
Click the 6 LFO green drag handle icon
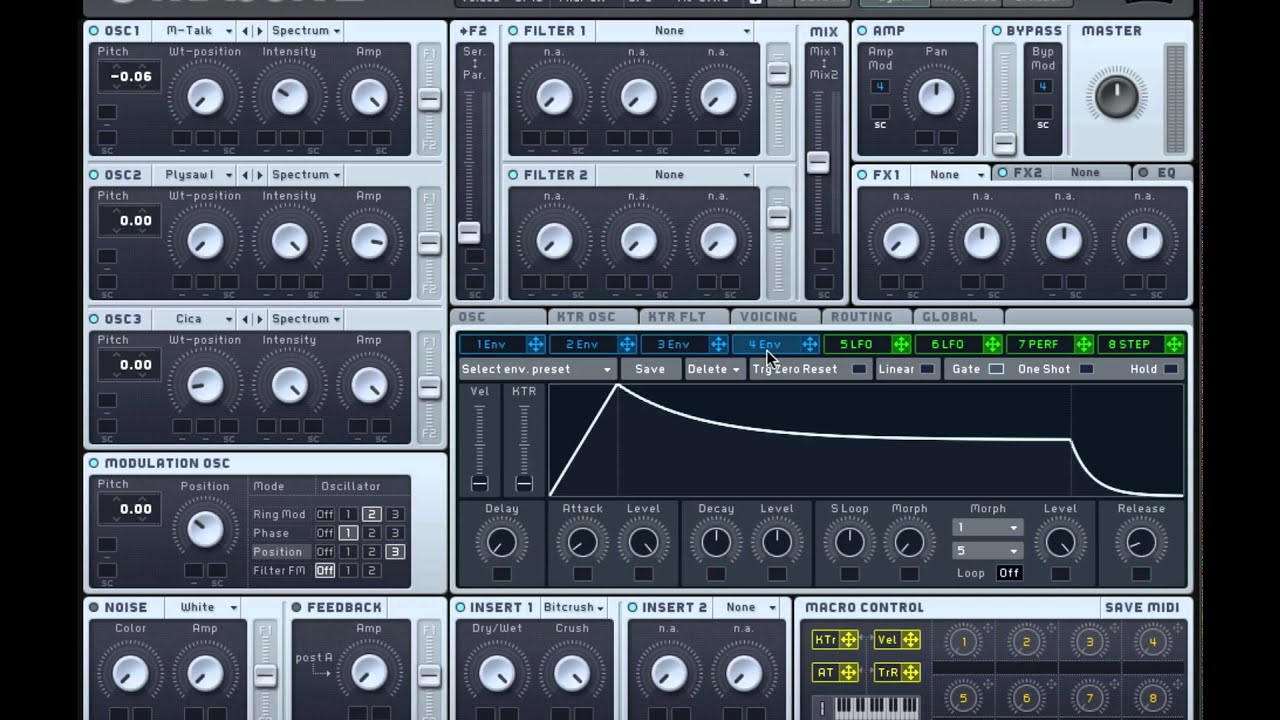click(992, 344)
